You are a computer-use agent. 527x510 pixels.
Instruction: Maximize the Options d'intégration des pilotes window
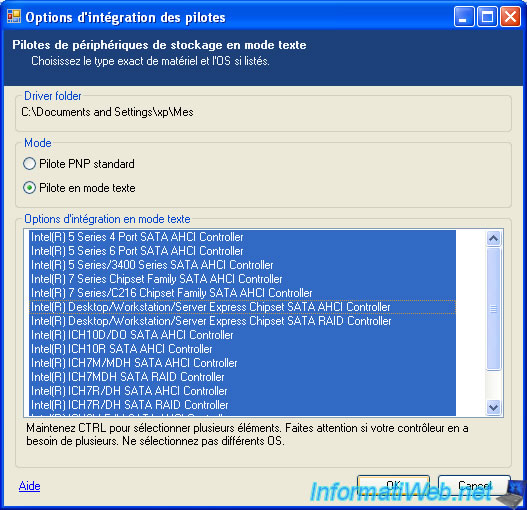click(487, 17)
